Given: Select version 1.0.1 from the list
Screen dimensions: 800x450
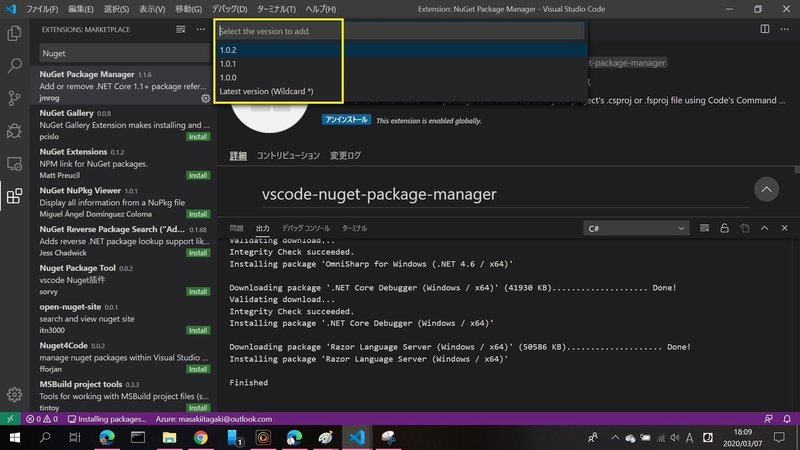Looking at the screenshot, I should [402, 64].
